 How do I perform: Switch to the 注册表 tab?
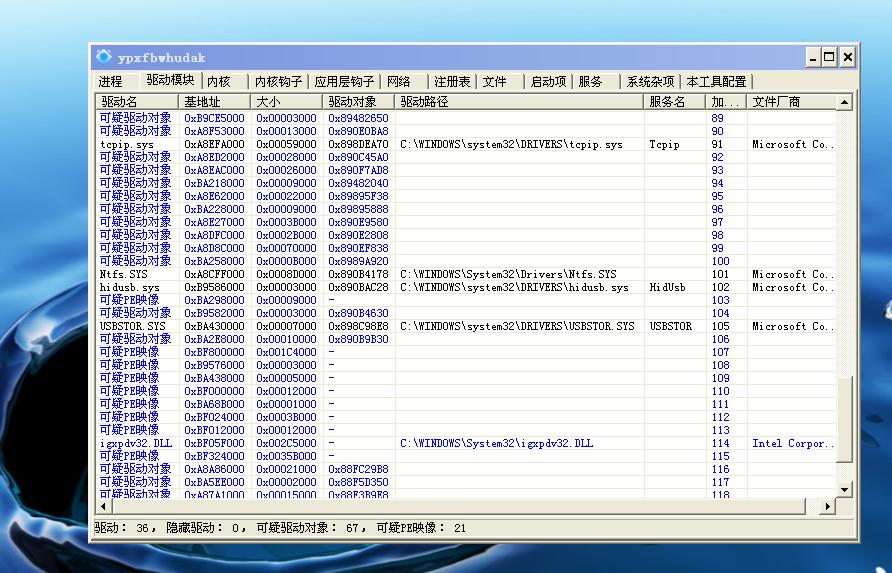pos(452,81)
